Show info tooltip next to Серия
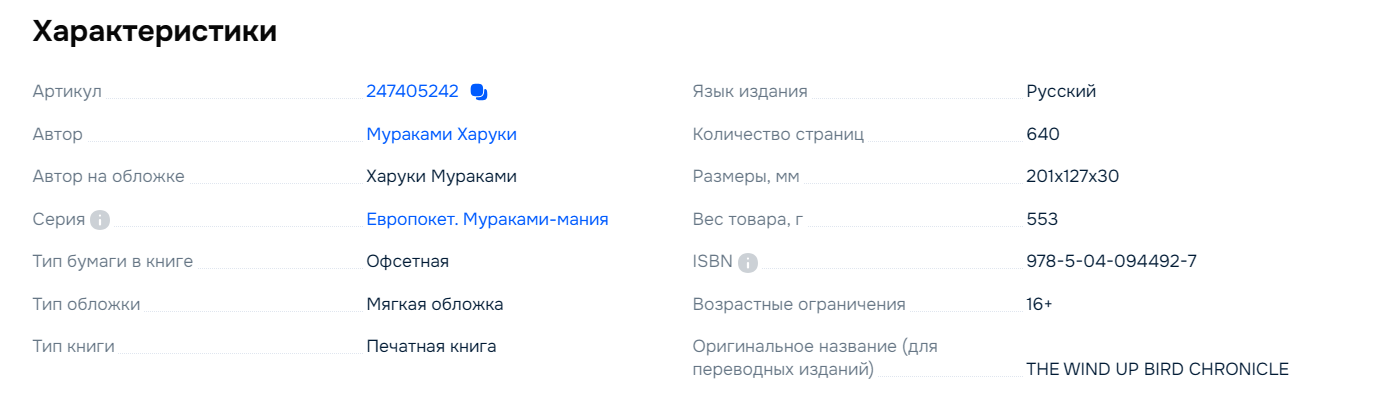 99,220
